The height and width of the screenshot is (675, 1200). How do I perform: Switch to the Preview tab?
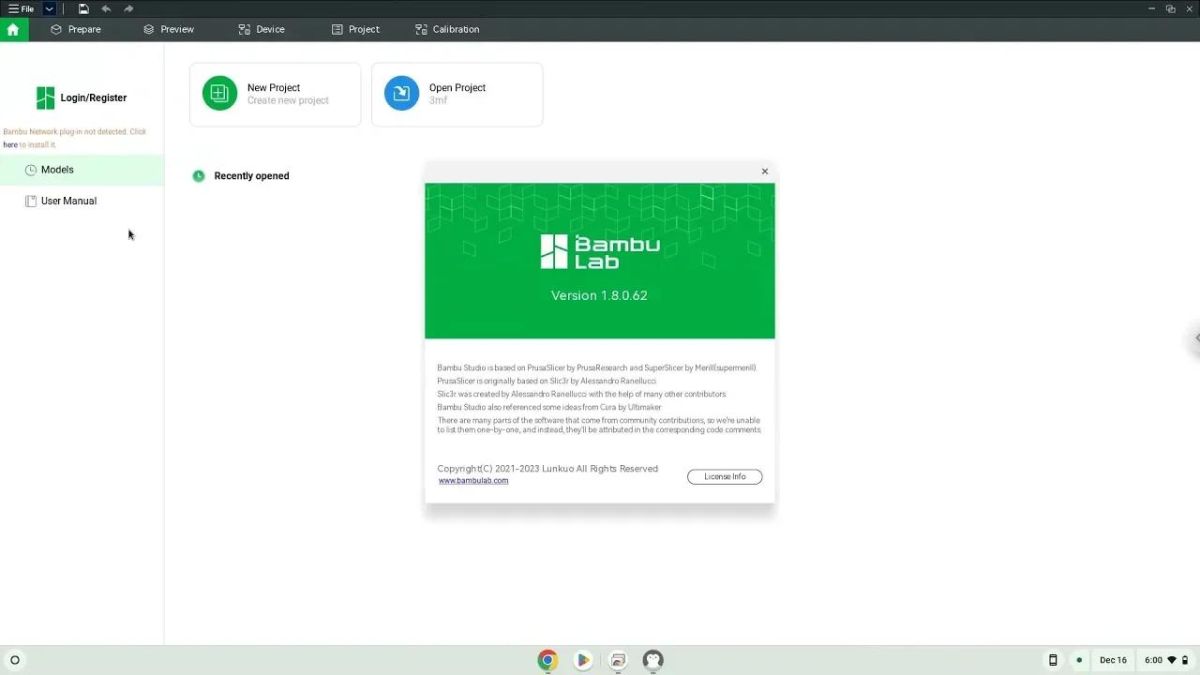tap(168, 29)
